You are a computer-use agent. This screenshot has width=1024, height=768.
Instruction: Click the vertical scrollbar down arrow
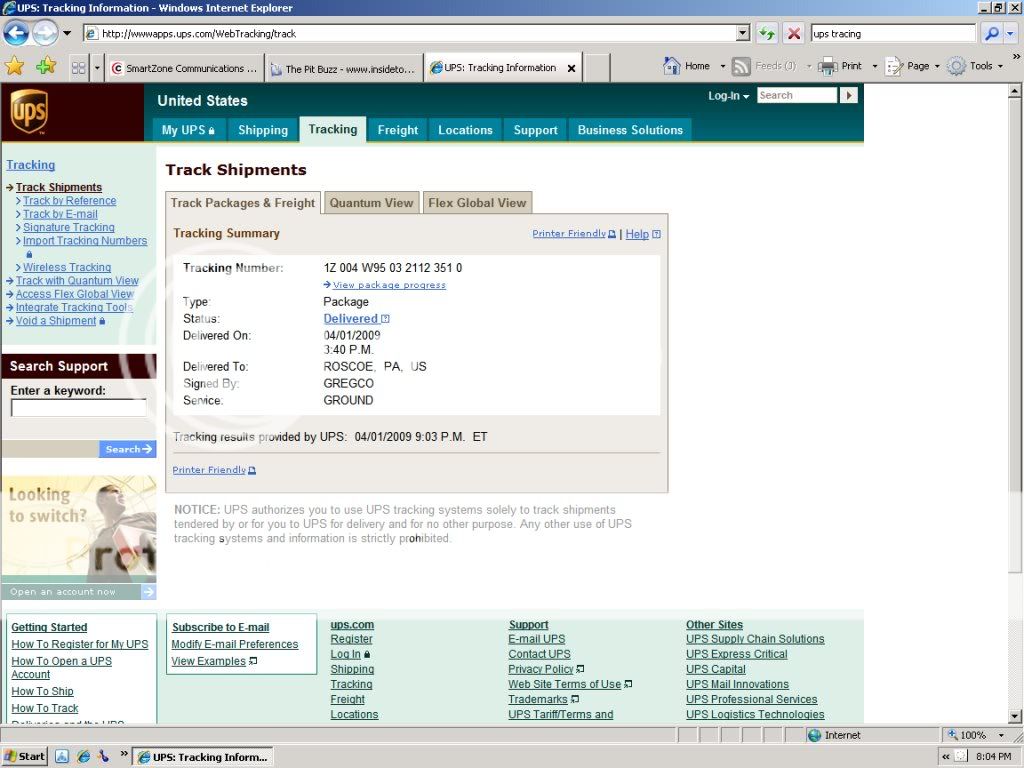tap(1015, 716)
